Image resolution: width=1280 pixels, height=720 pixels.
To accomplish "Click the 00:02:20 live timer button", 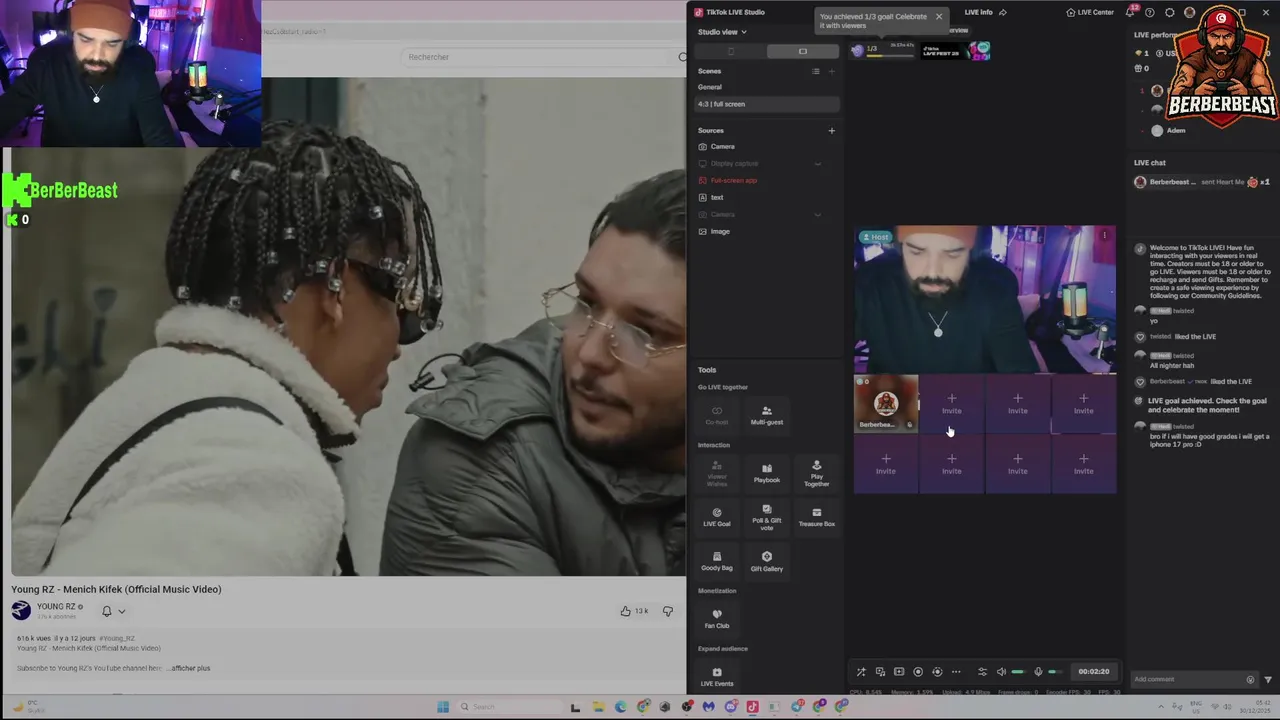I will coord(1093,672).
